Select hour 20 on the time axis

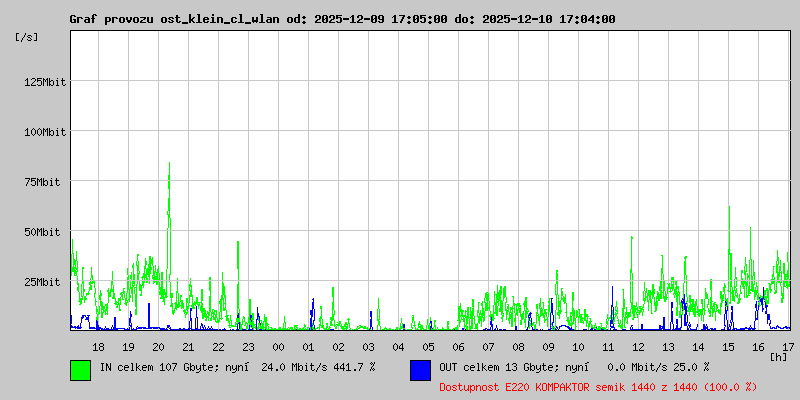click(x=158, y=346)
